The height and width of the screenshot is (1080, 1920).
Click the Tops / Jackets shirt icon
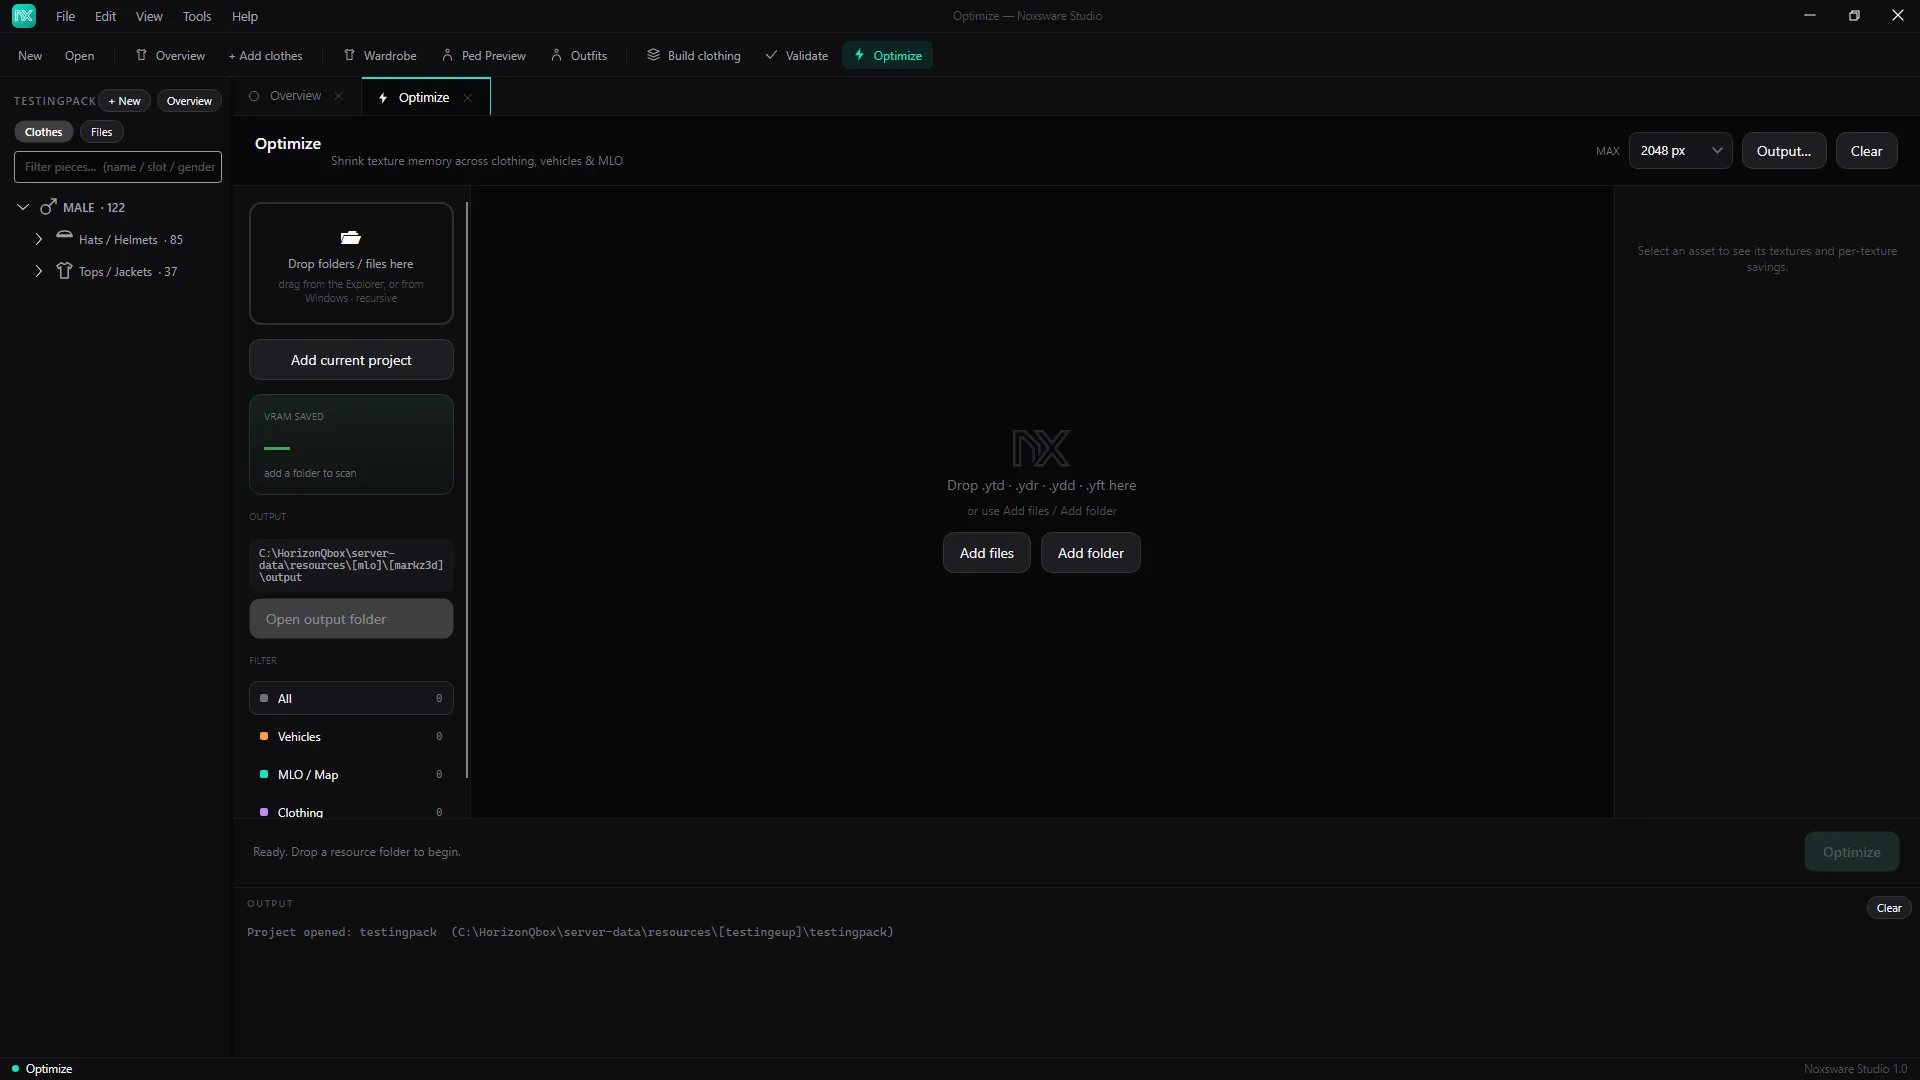[64, 271]
